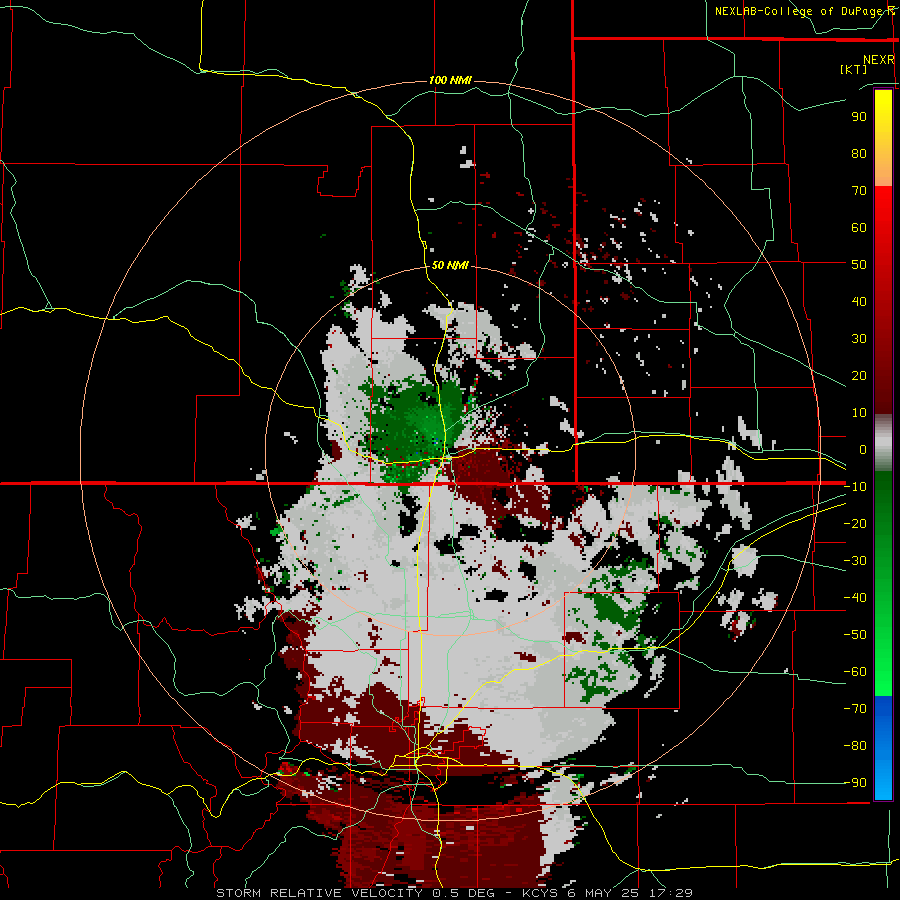
Task: Click the 40 value on the velocity scale
Action: click(x=859, y=301)
